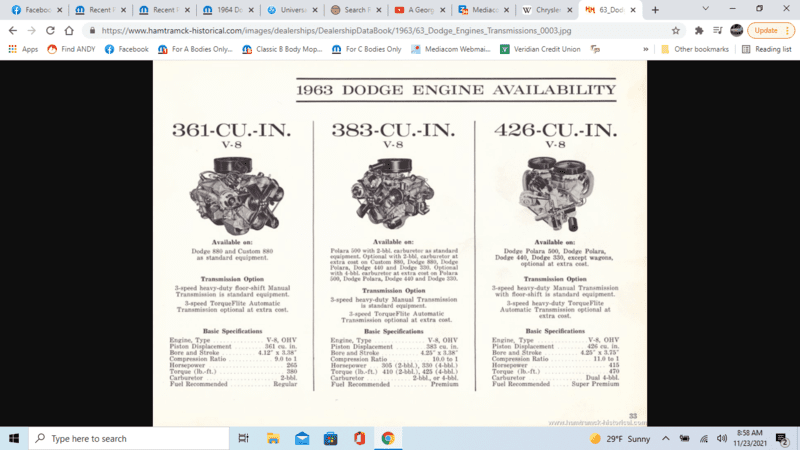
Task: Open the Facebook bookmark
Action: [127, 49]
